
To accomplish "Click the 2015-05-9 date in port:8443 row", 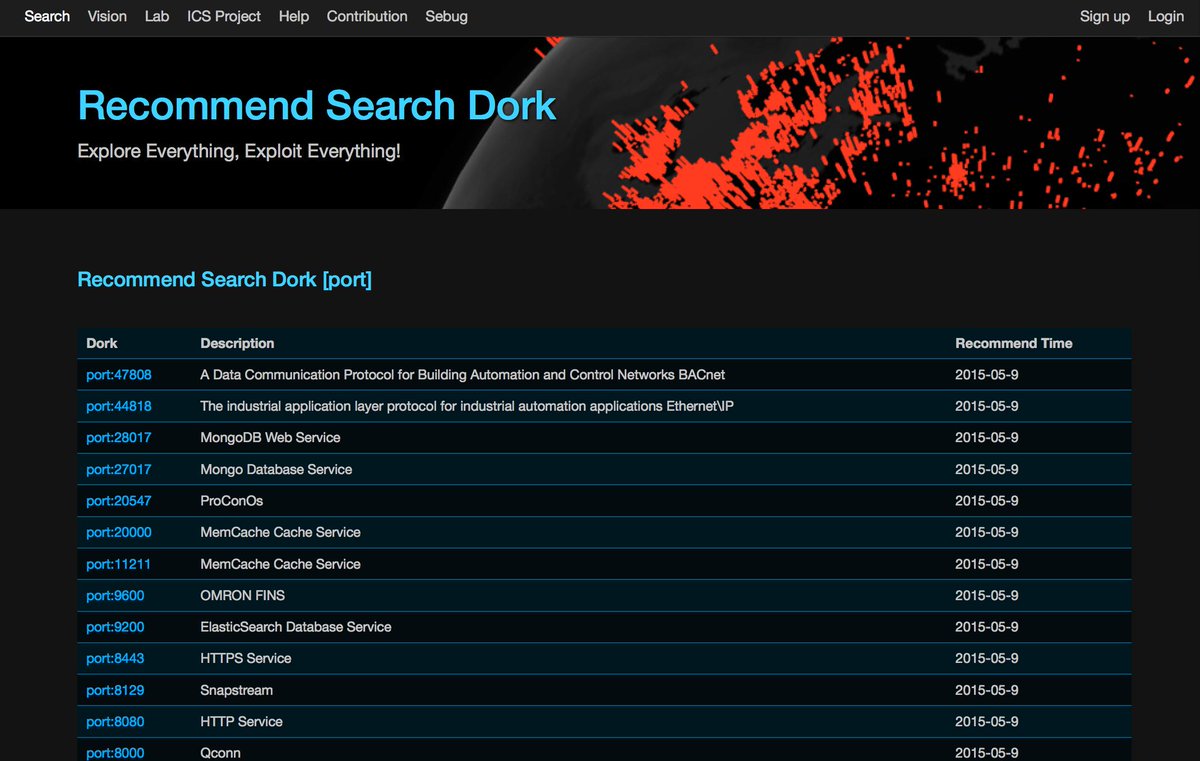I will [x=987, y=658].
